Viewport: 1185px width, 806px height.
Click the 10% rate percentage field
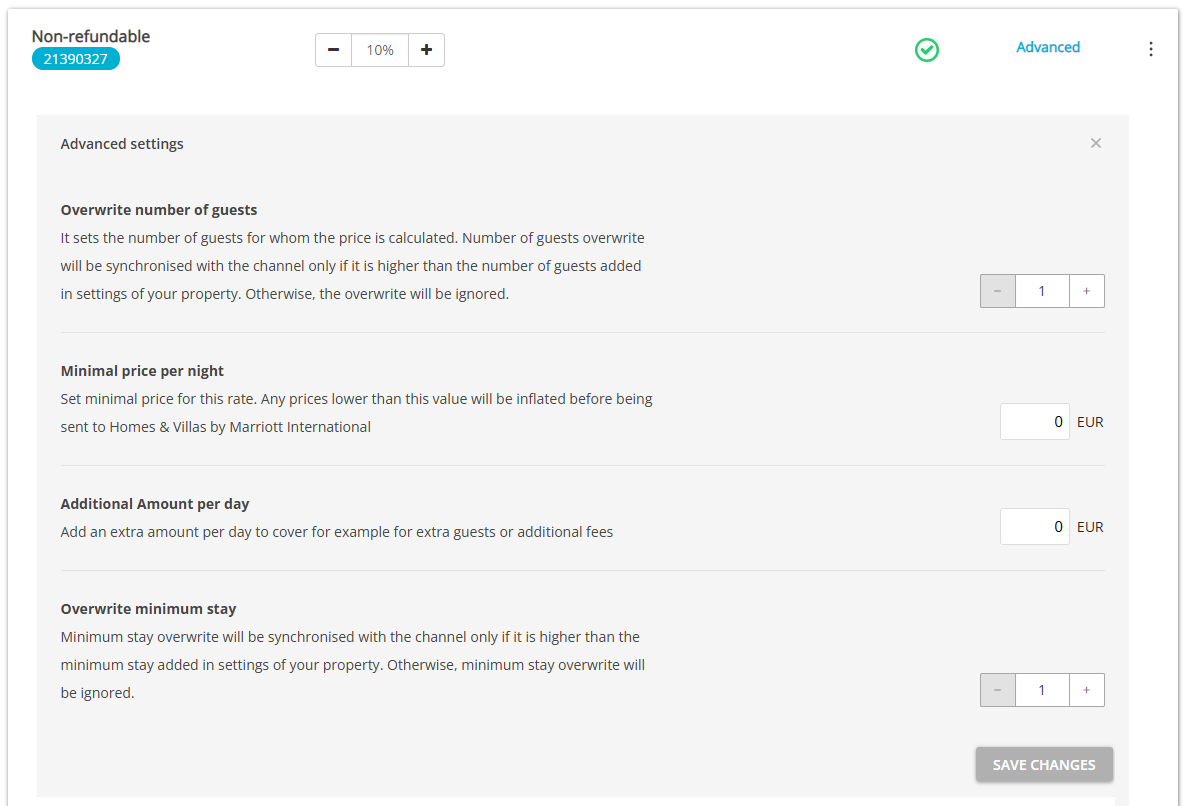pos(380,50)
